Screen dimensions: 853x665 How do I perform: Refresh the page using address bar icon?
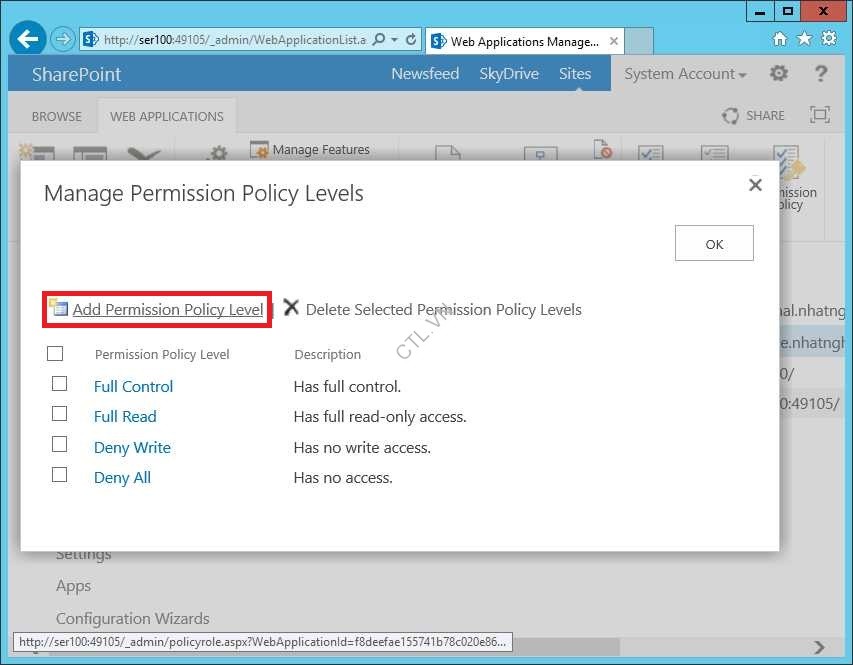tap(410, 40)
